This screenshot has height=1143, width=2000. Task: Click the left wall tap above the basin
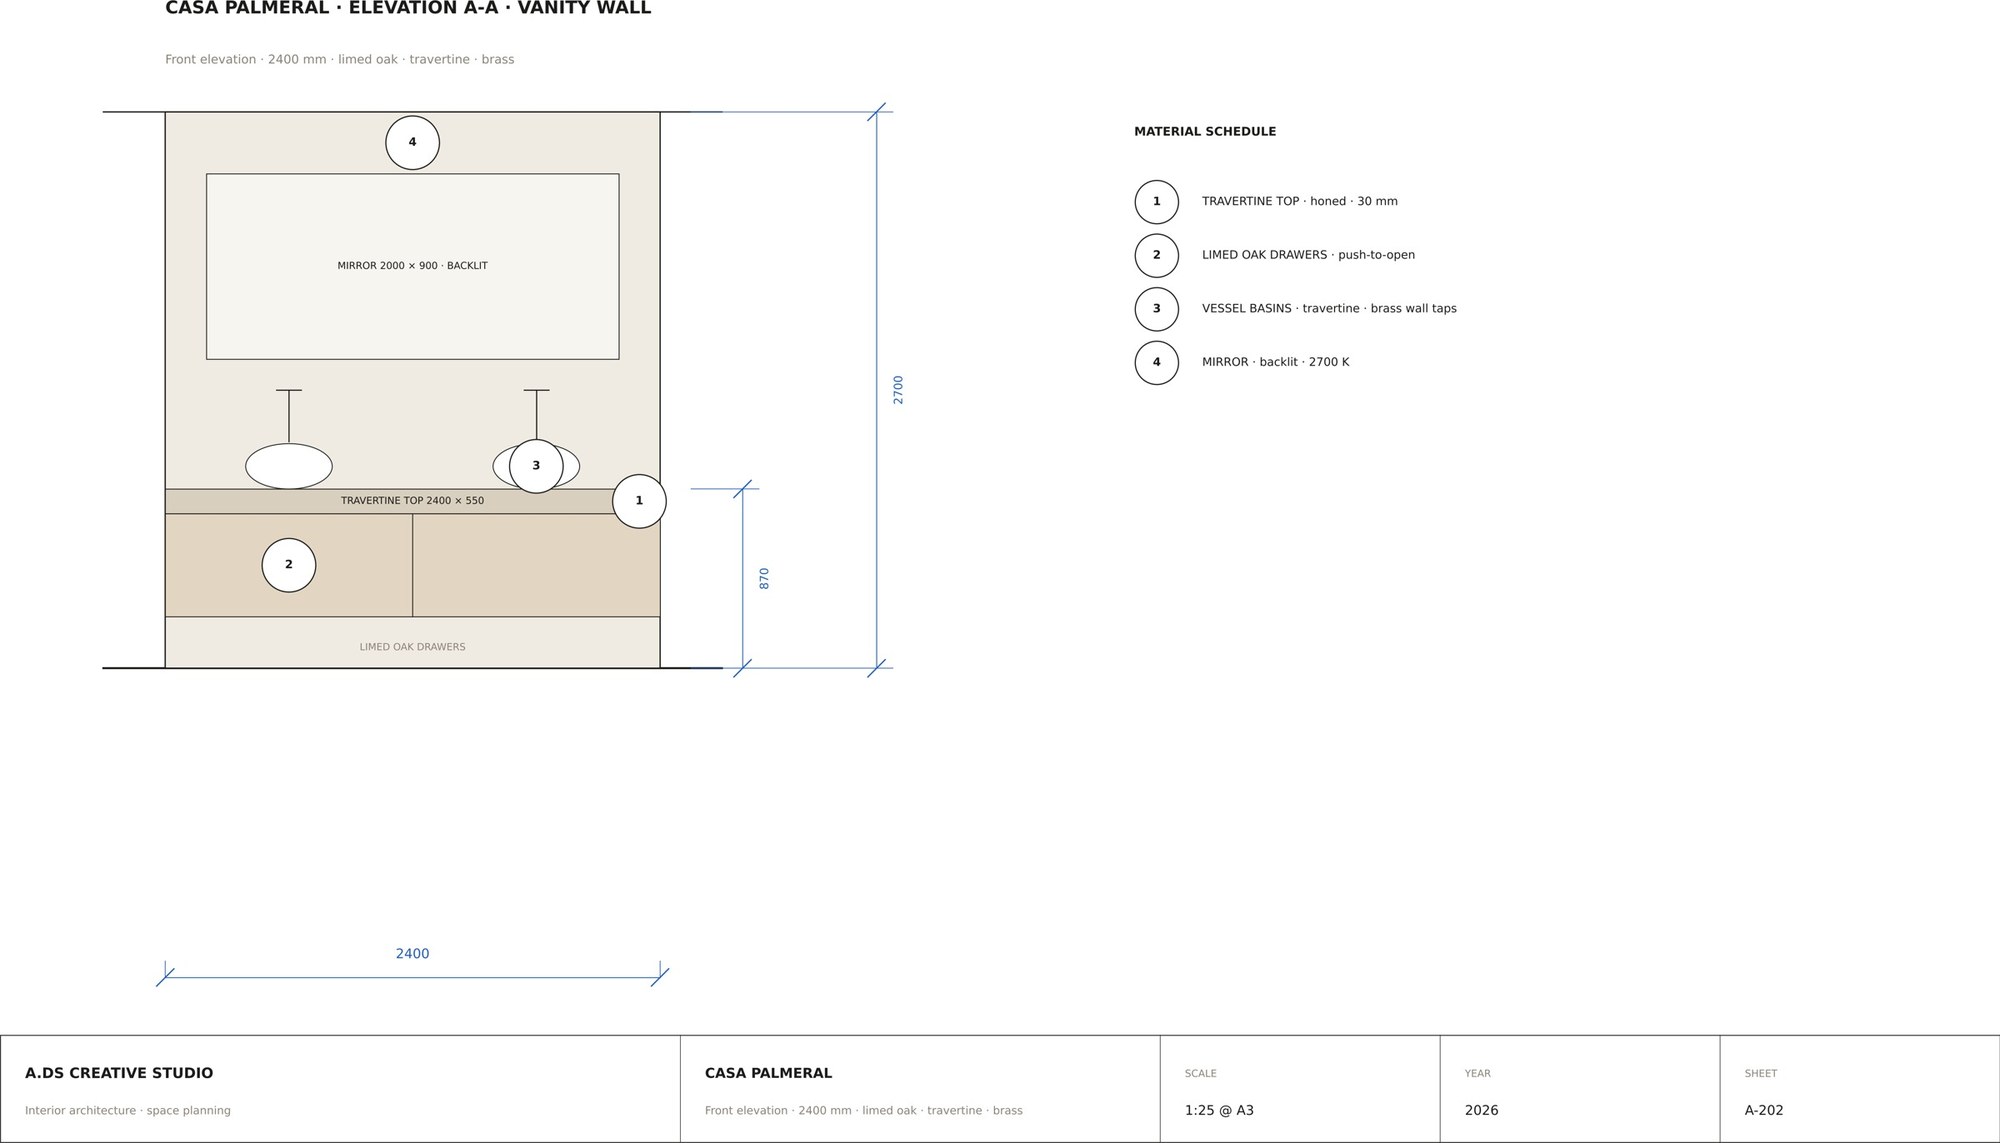289,415
